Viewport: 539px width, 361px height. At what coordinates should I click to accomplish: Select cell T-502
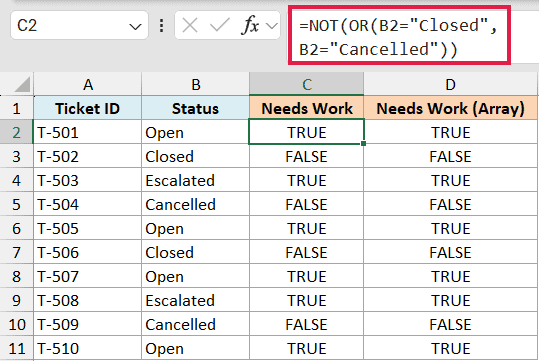point(88,156)
